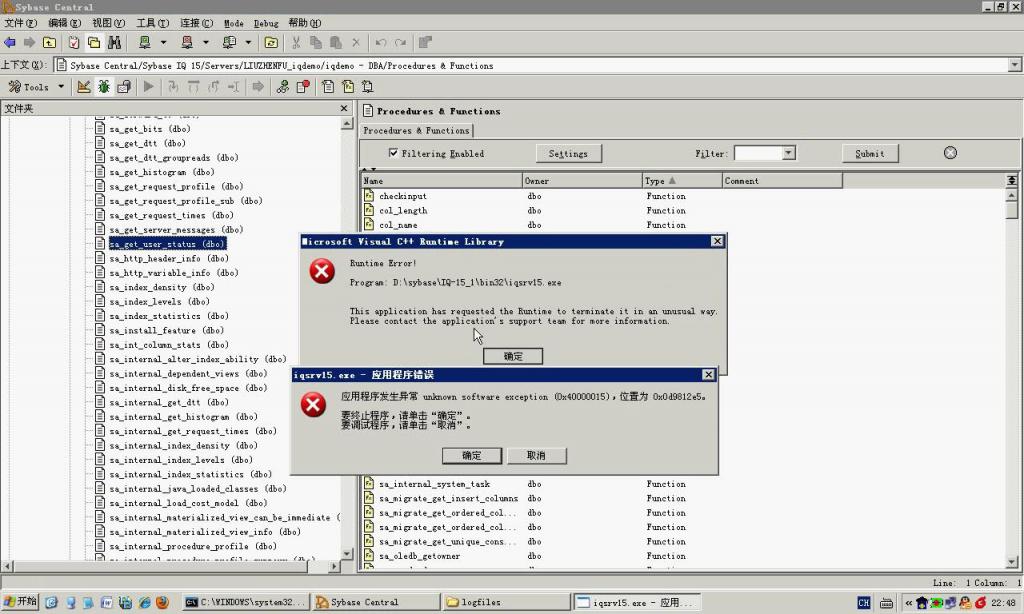Image resolution: width=1024 pixels, height=614 pixels.
Task: Open the 编辑 menu
Action: click(x=65, y=23)
